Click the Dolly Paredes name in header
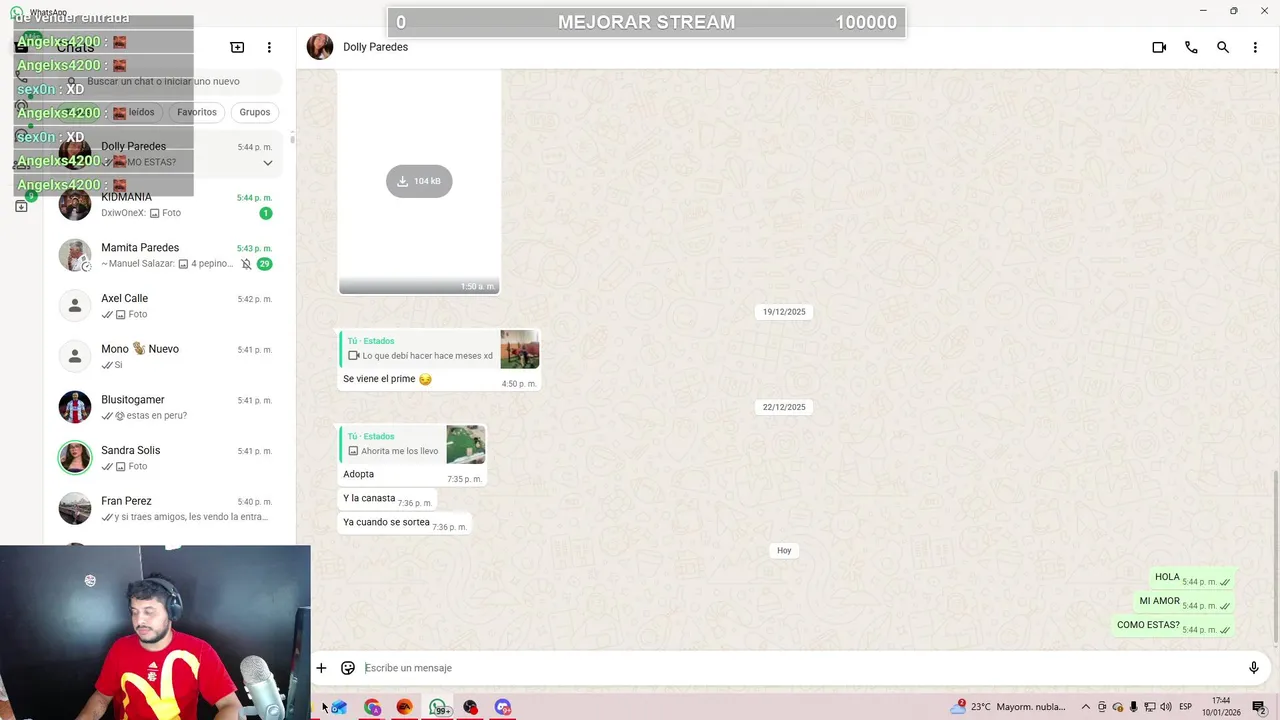 (375, 47)
